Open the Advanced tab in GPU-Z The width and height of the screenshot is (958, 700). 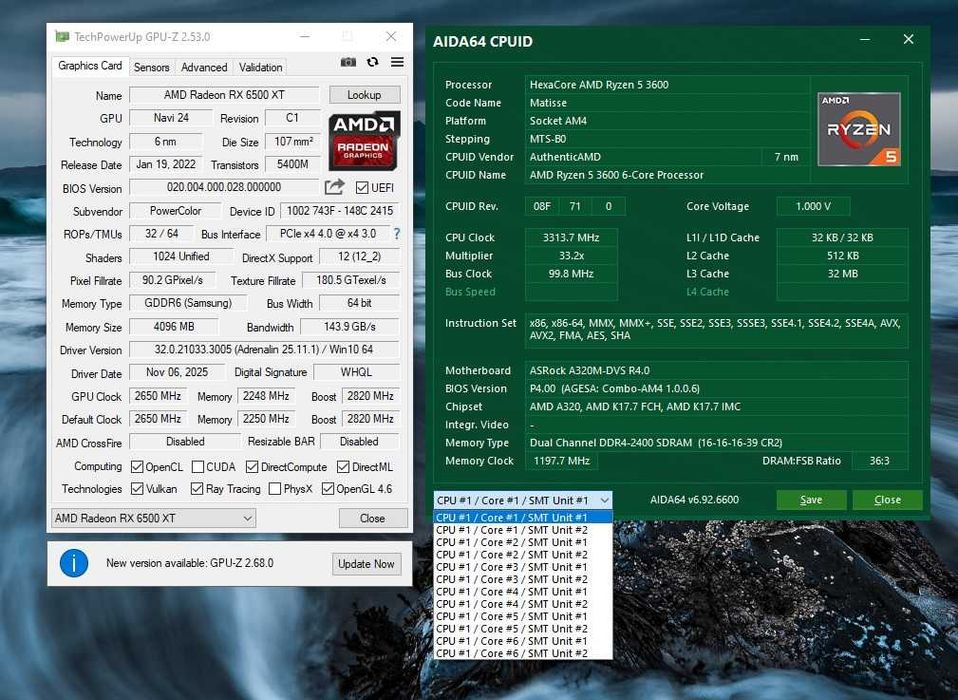pyautogui.click(x=204, y=67)
